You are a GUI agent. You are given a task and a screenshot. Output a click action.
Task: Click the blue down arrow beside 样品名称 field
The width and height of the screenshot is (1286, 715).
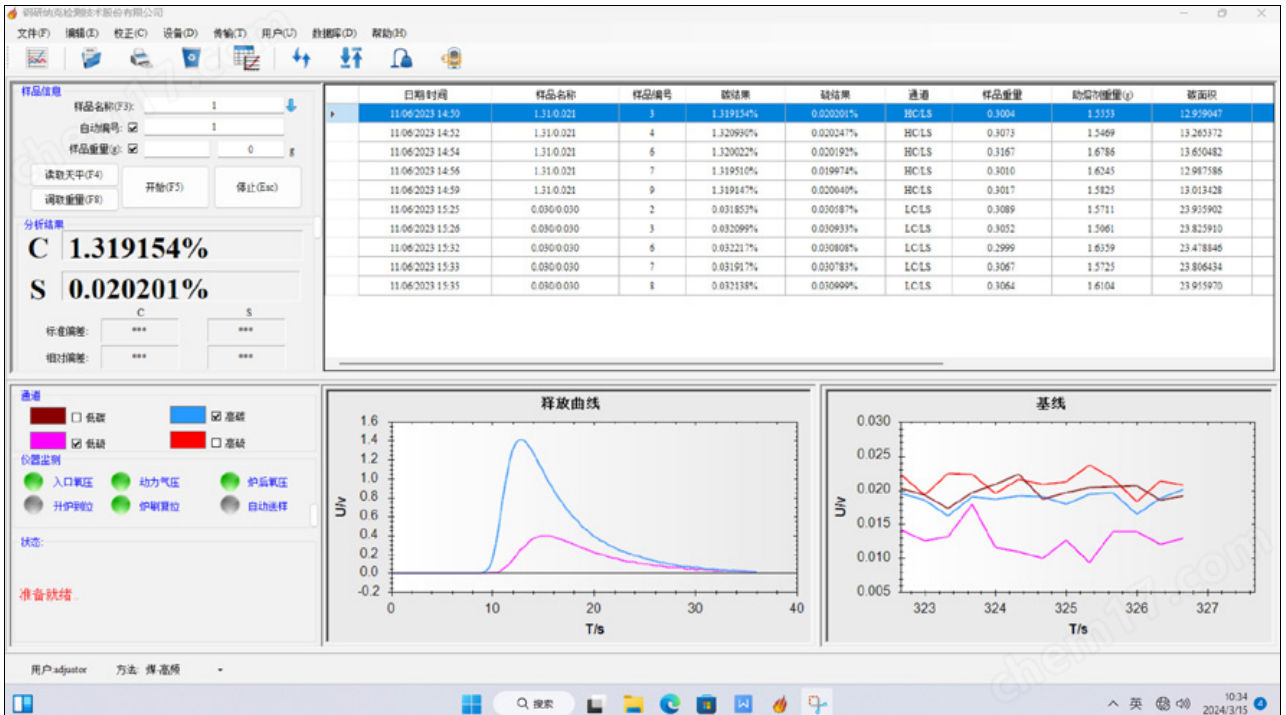(291, 105)
